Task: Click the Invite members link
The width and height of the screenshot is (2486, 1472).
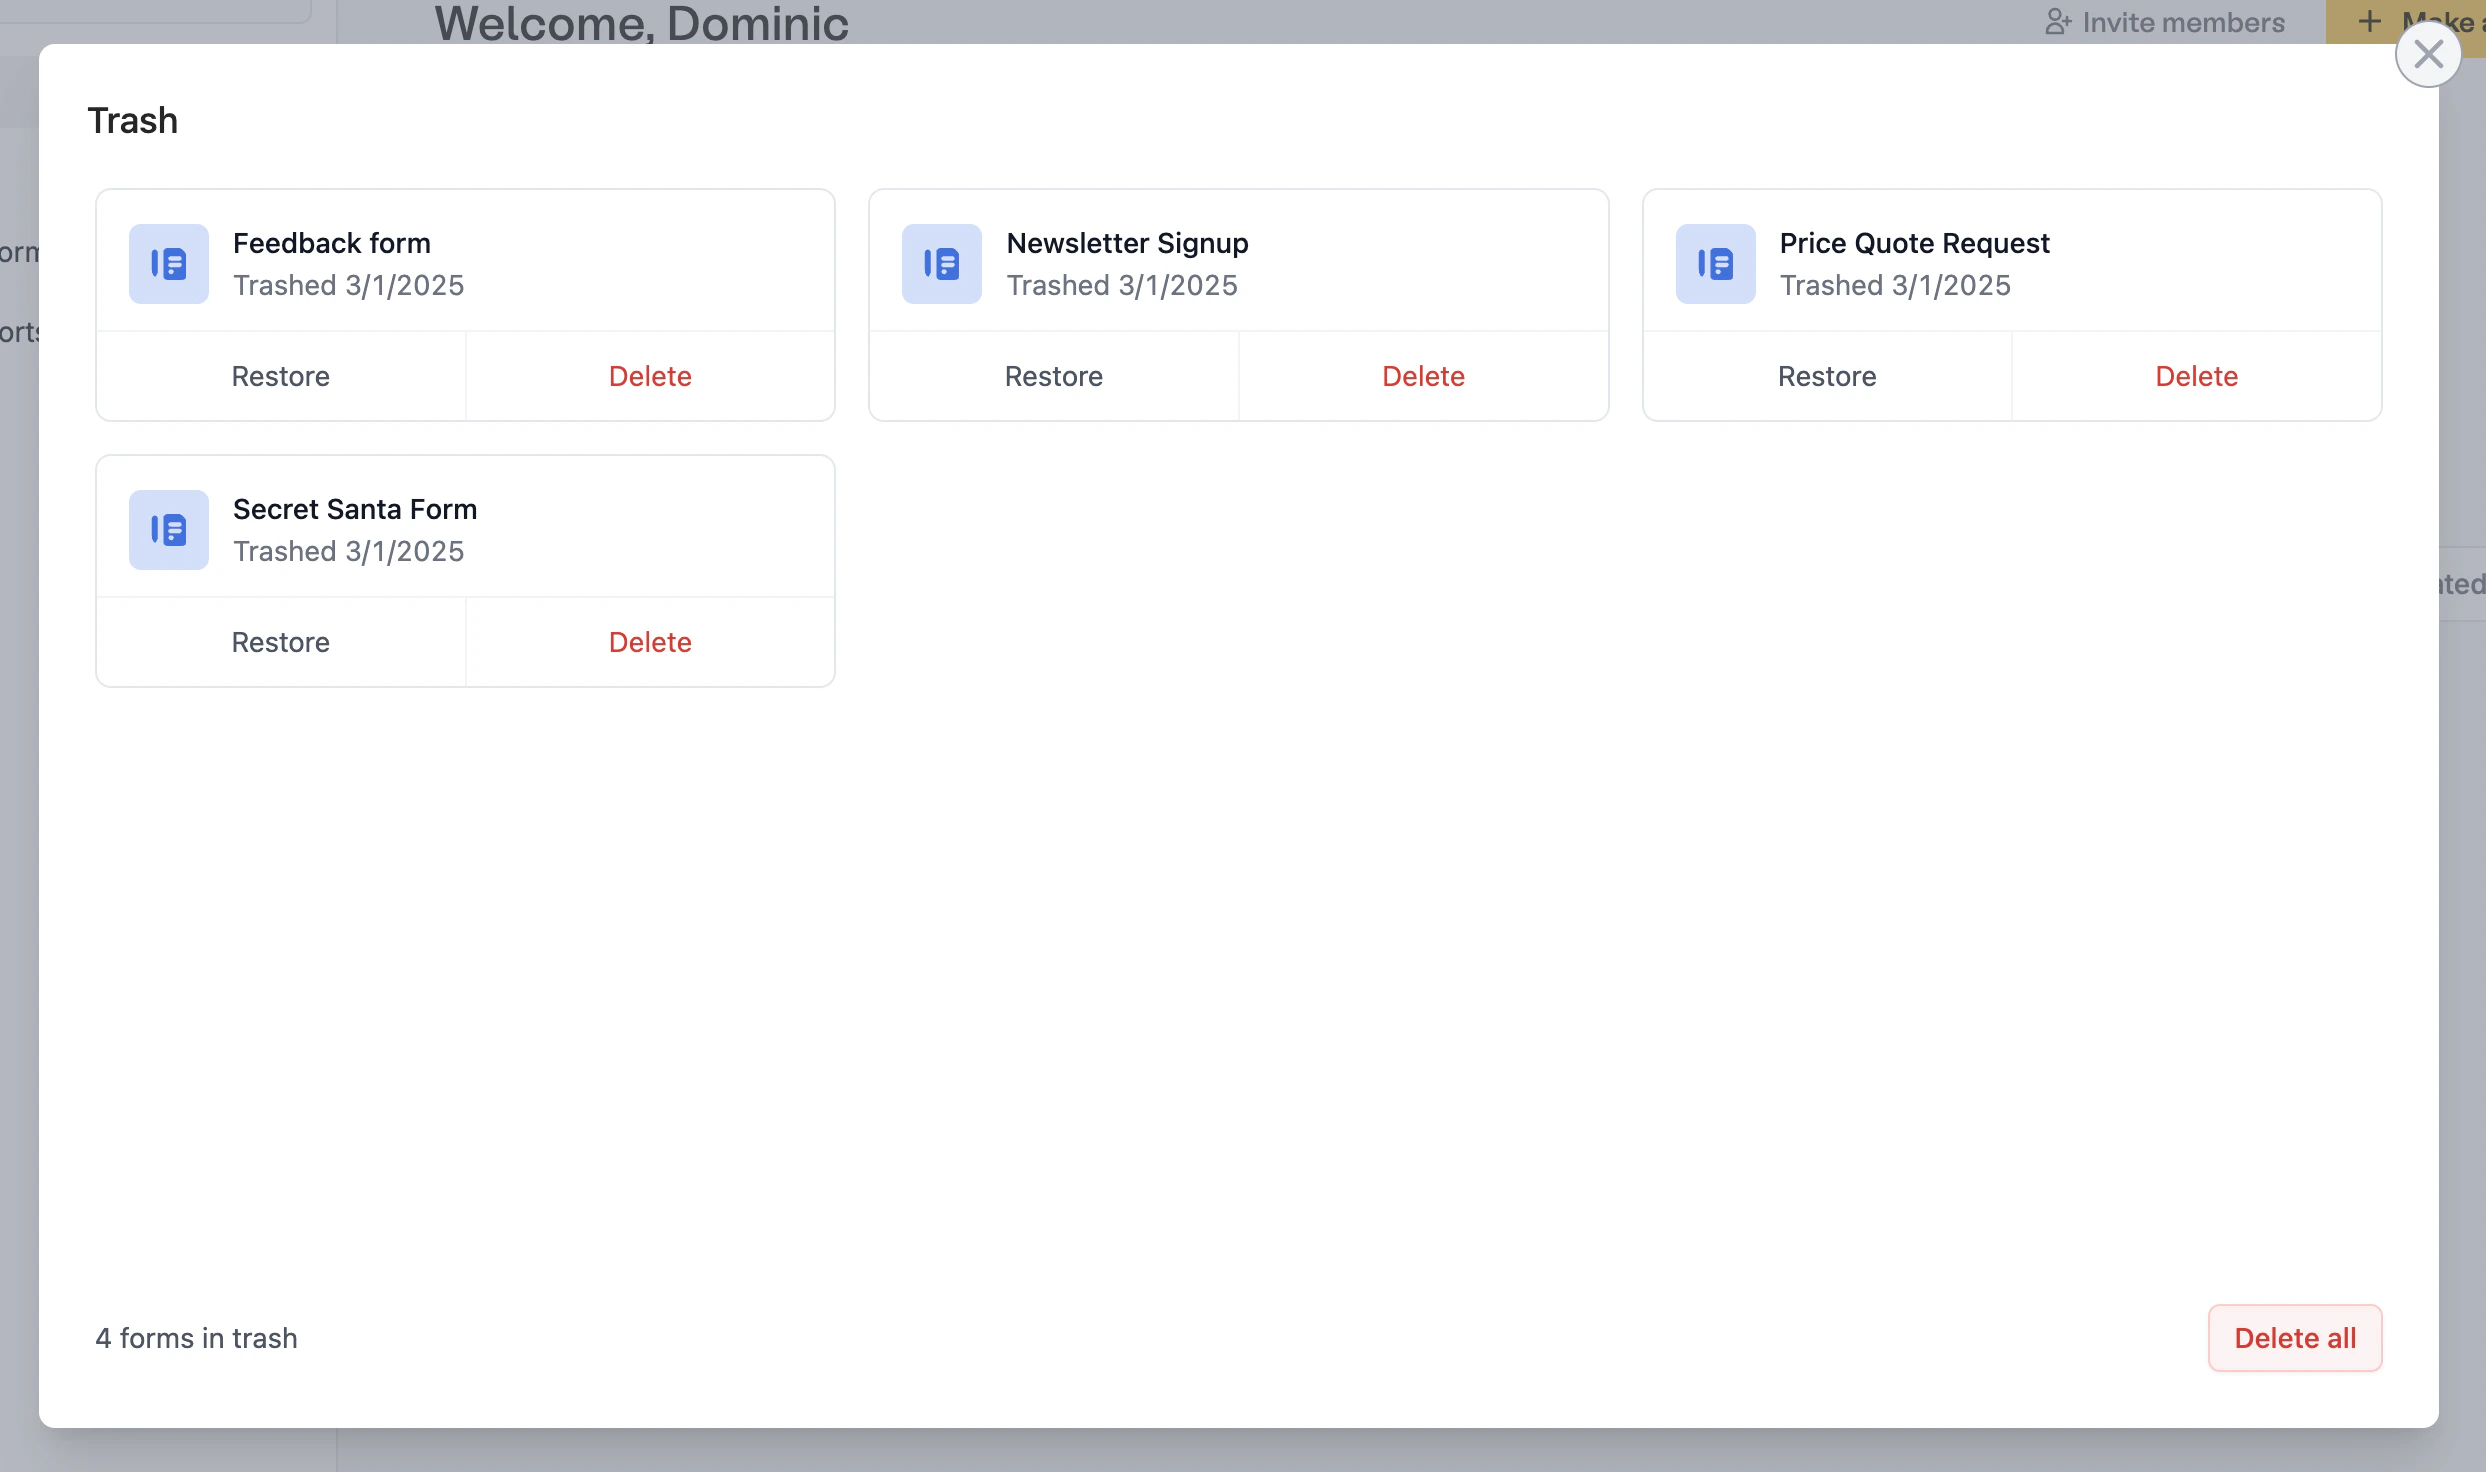Action: (2183, 22)
